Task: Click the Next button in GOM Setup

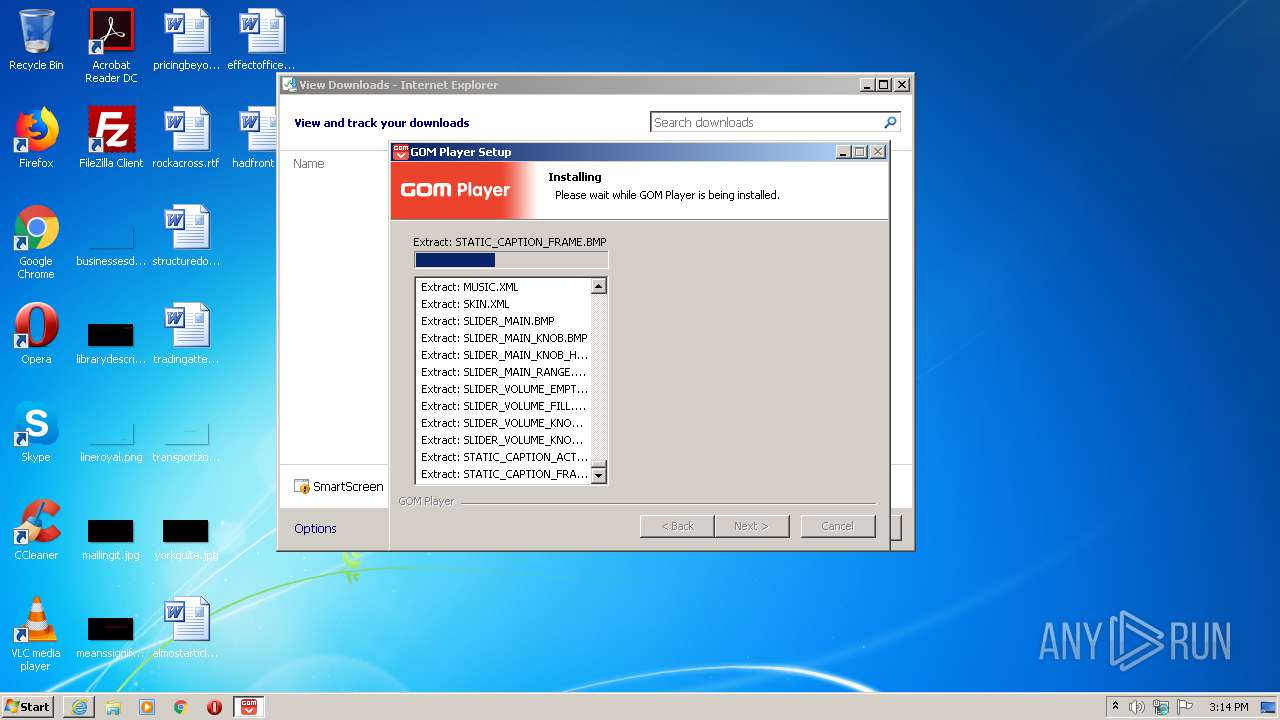Action: [x=752, y=526]
